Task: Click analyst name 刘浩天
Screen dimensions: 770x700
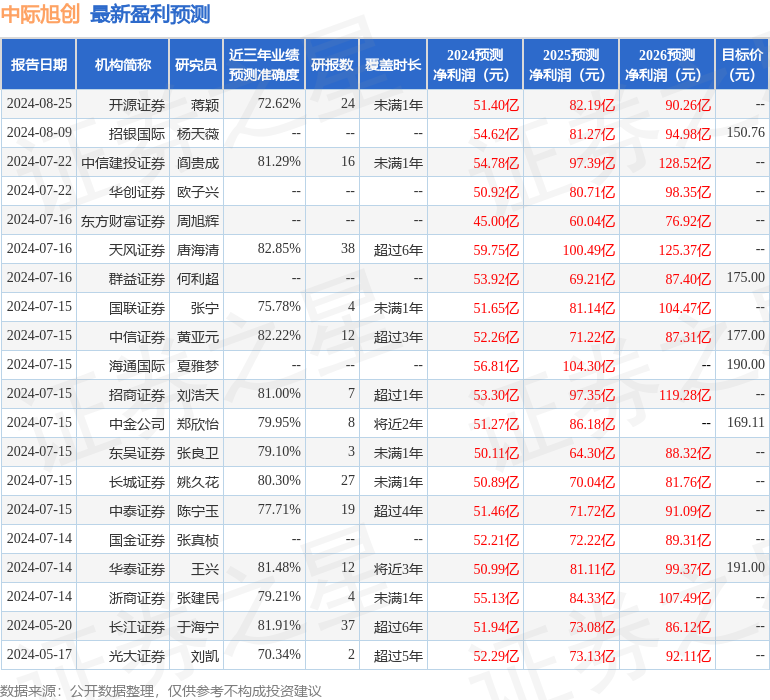Action: (x=198, y=394)
